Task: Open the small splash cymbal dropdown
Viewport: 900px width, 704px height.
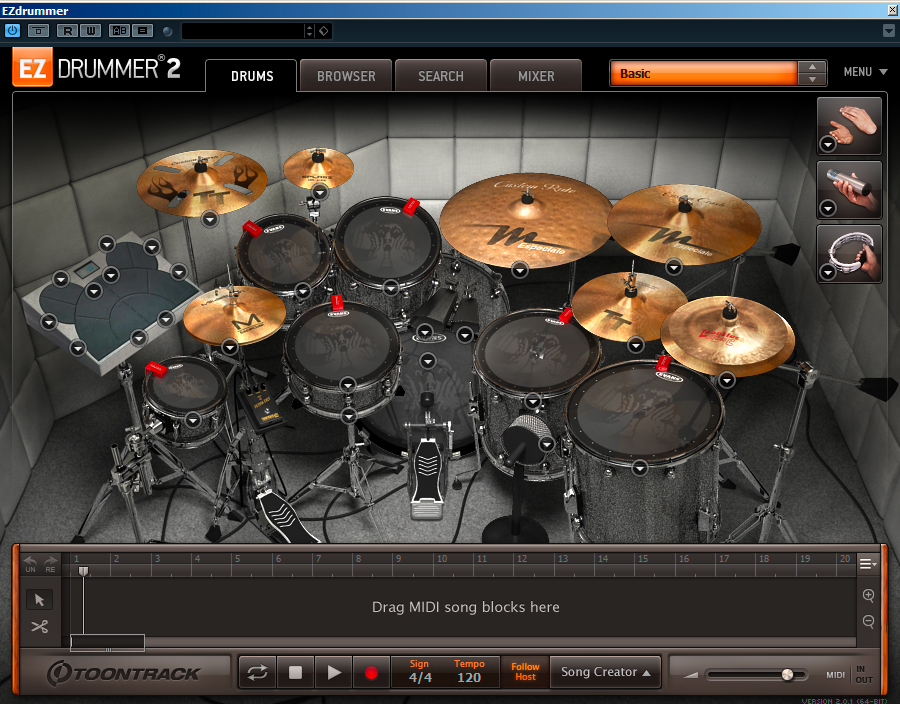Action: (320, 192)
